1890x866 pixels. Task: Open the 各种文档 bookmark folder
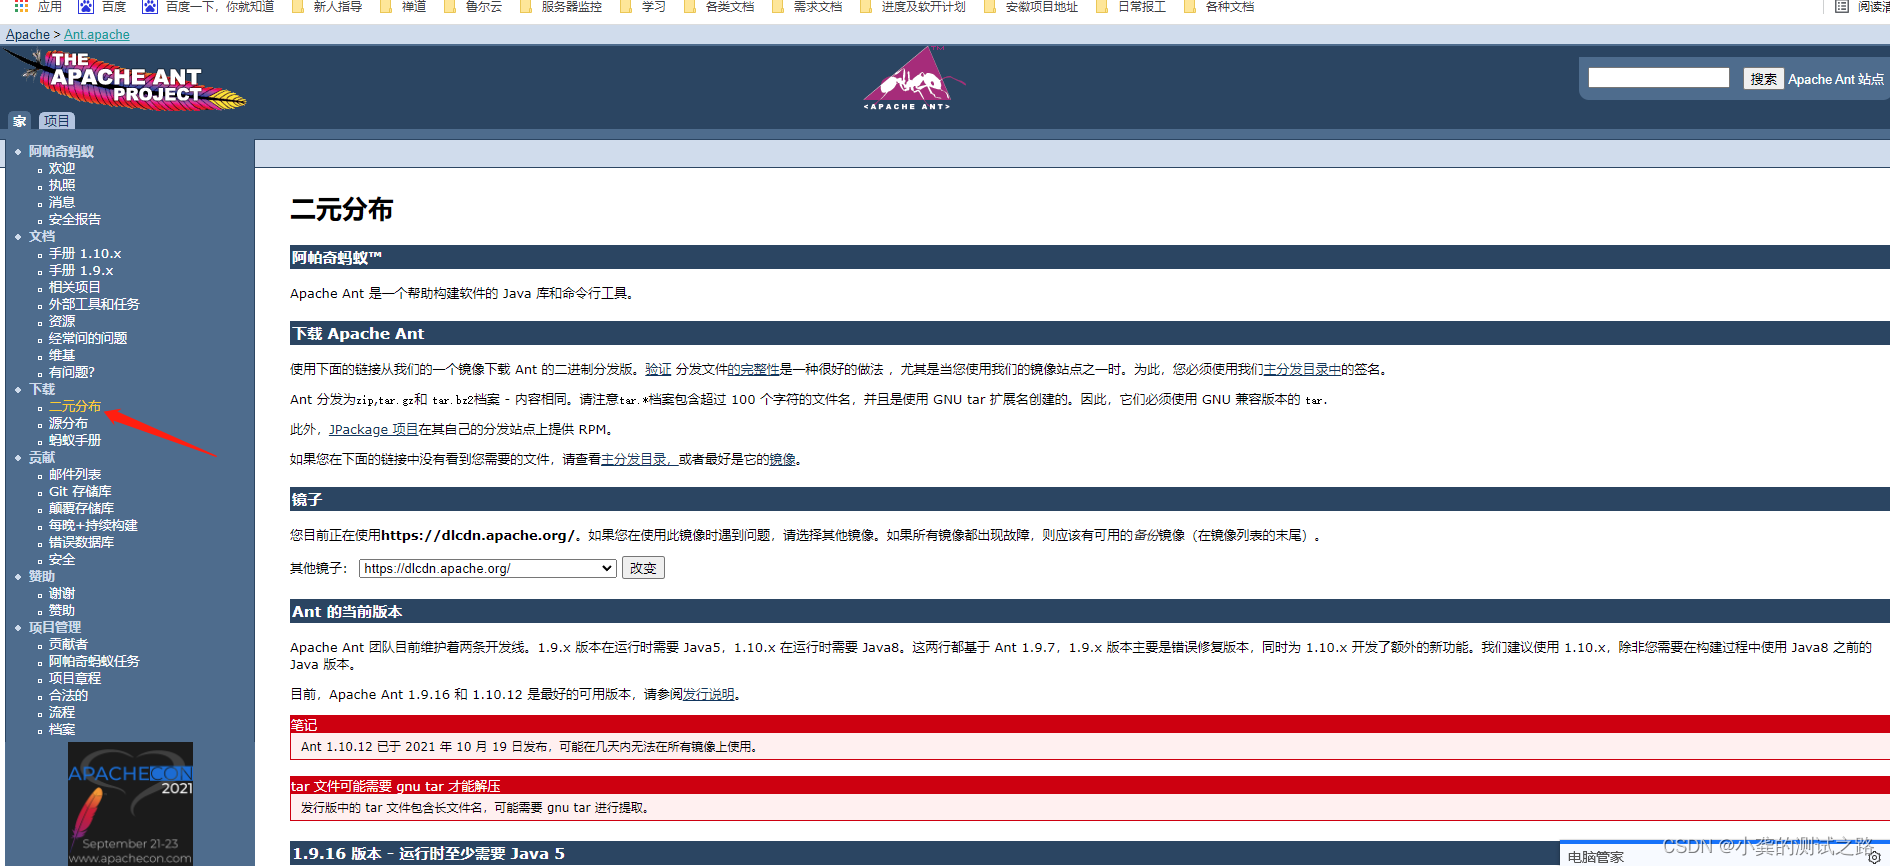pos(1219,6)
